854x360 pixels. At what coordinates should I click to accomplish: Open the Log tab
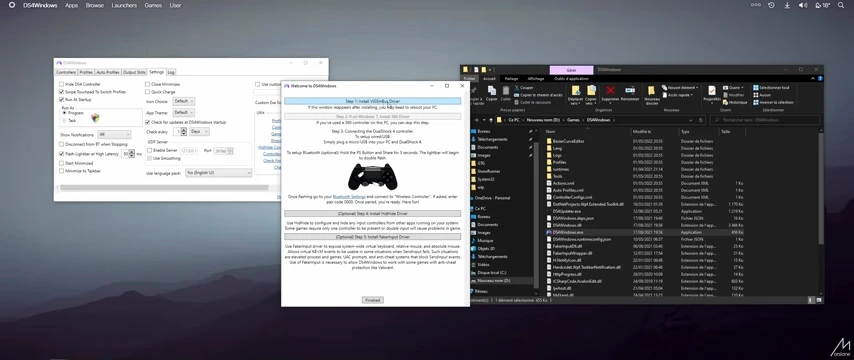click(171, 72)
